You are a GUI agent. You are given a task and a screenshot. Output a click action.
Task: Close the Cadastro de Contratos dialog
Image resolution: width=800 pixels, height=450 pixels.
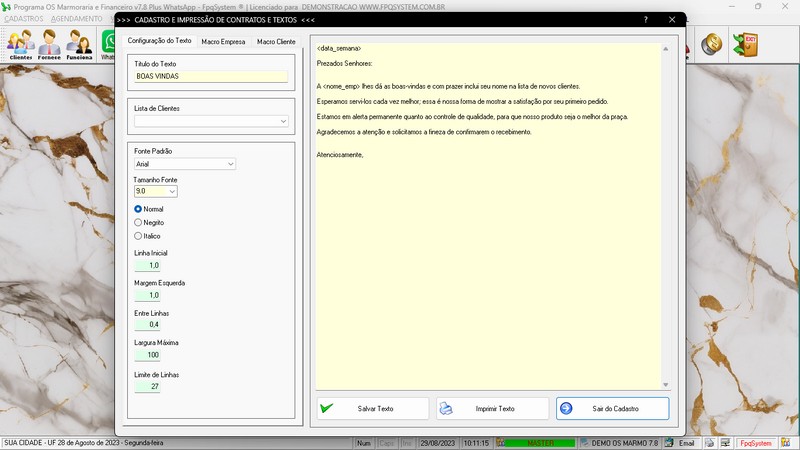click(672, 19)
